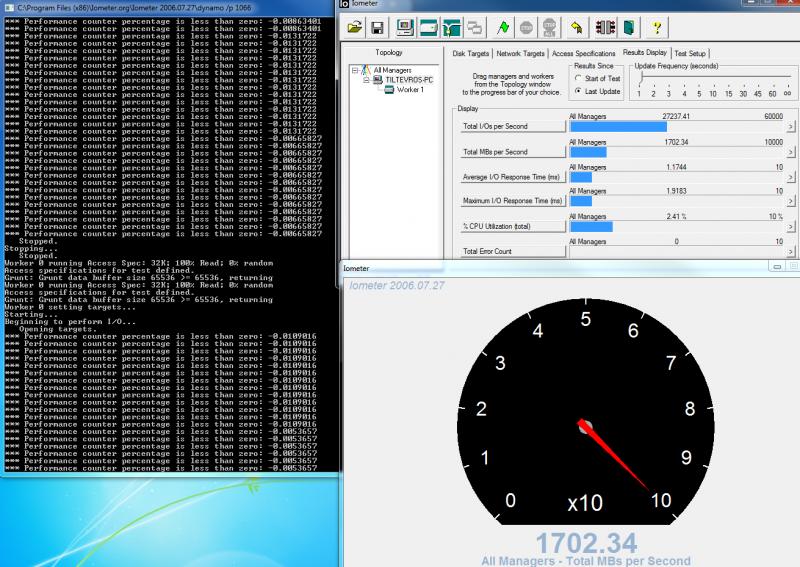Open the % CPU Utilization chart arrow
Screen dimensions: 800x567
pyautogui.click(x=790, y=226)
